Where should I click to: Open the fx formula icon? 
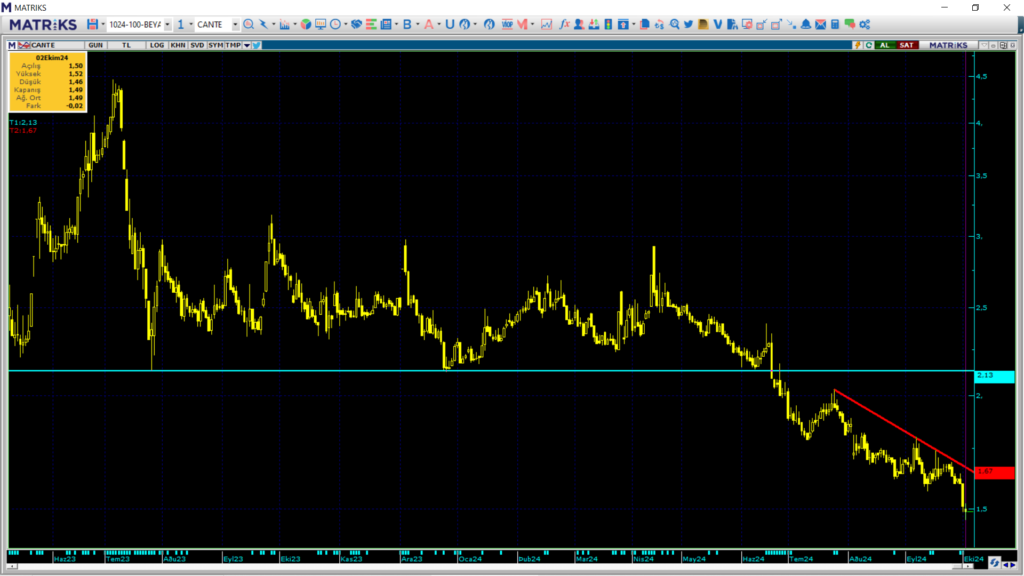tap(564, 24)
